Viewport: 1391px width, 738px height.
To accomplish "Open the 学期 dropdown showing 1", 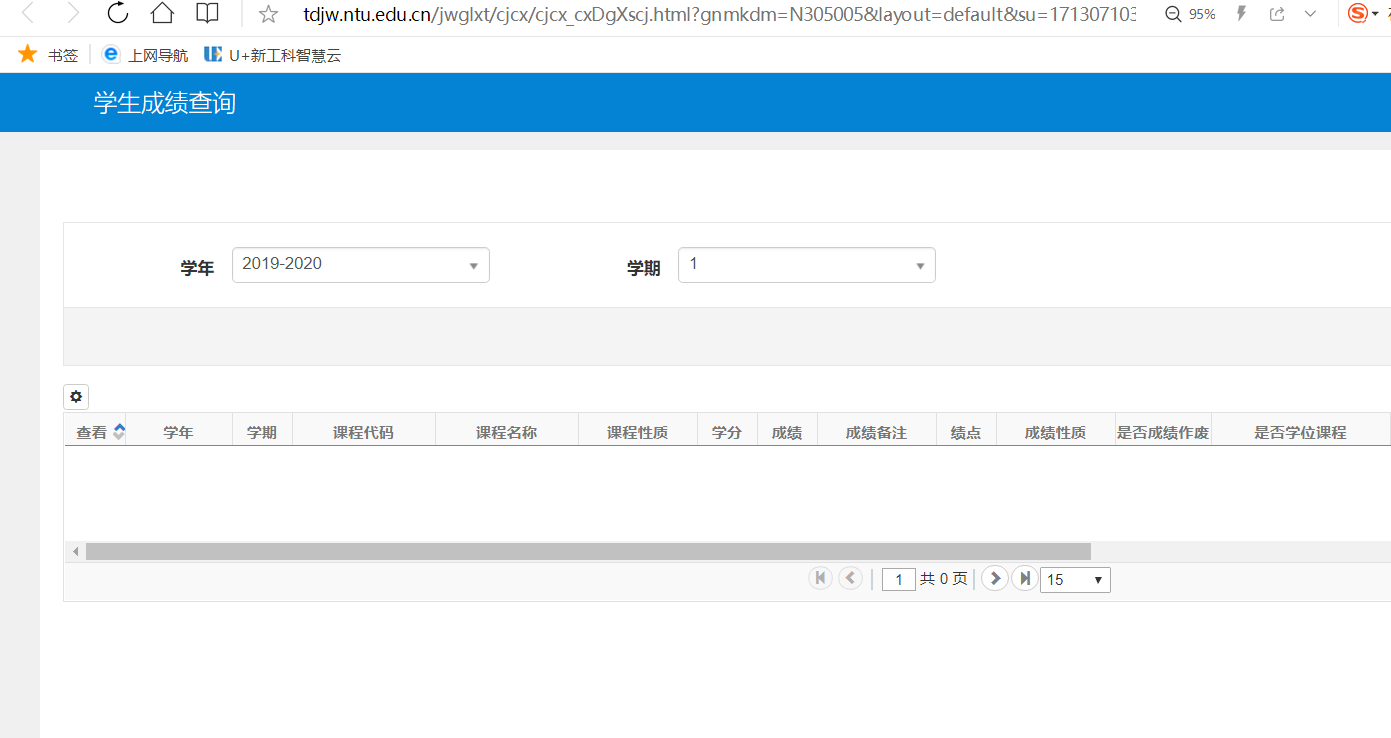I will (x=807, y=265).
